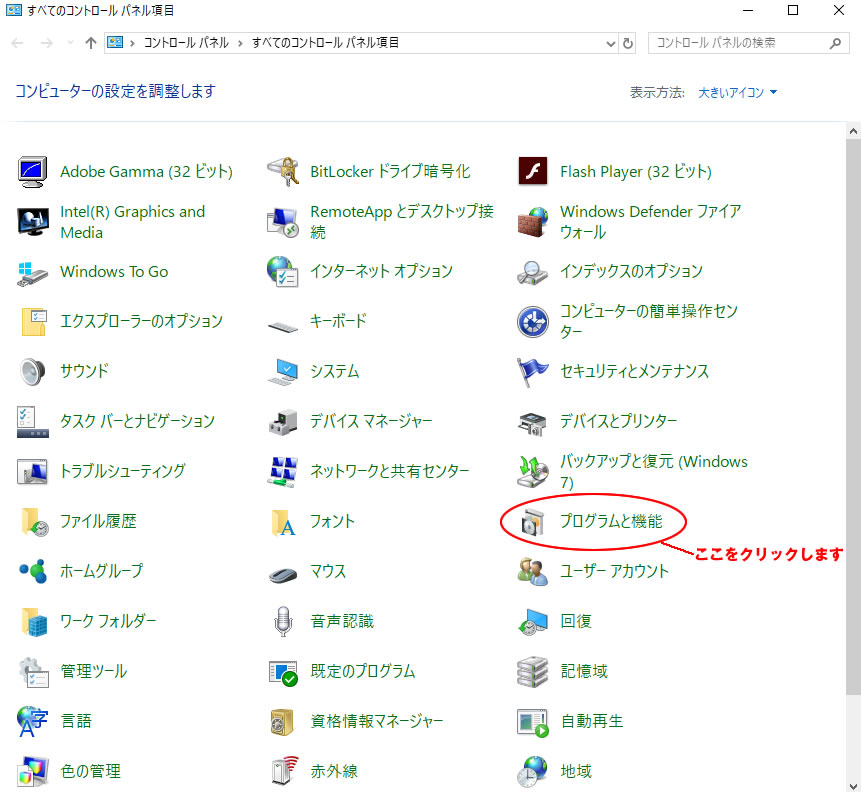Viewport: 861px width, 792px height.
Task: Click the System computer icon
Action: 283,371
